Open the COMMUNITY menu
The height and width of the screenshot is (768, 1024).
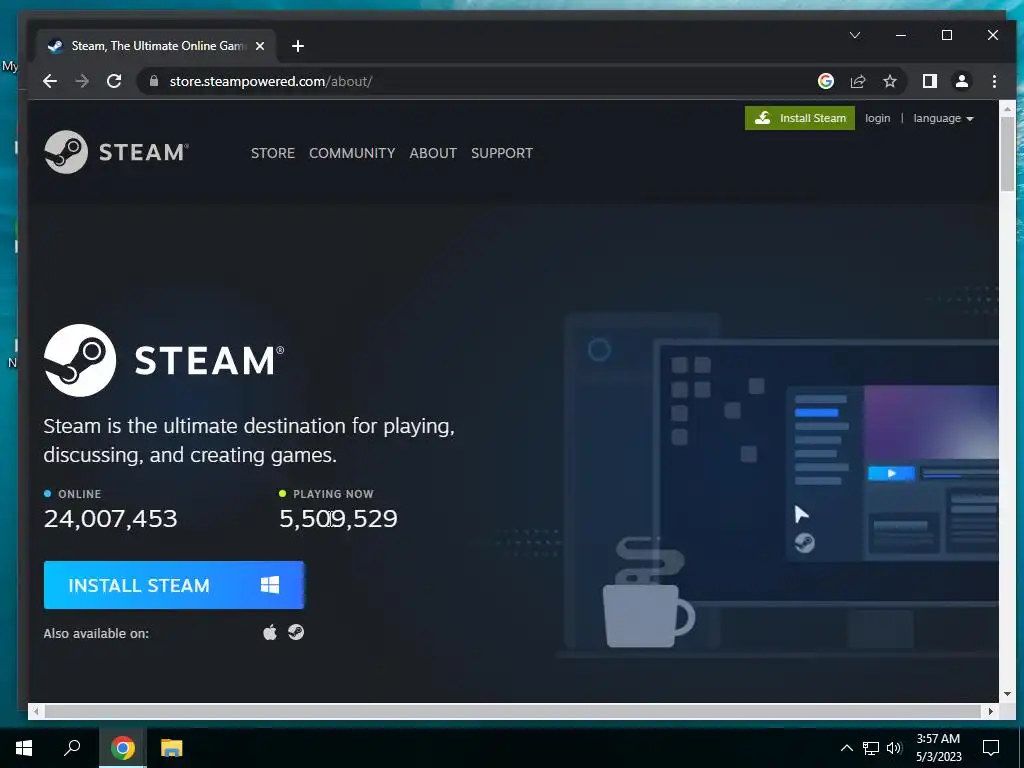click(x=352, y=153)
